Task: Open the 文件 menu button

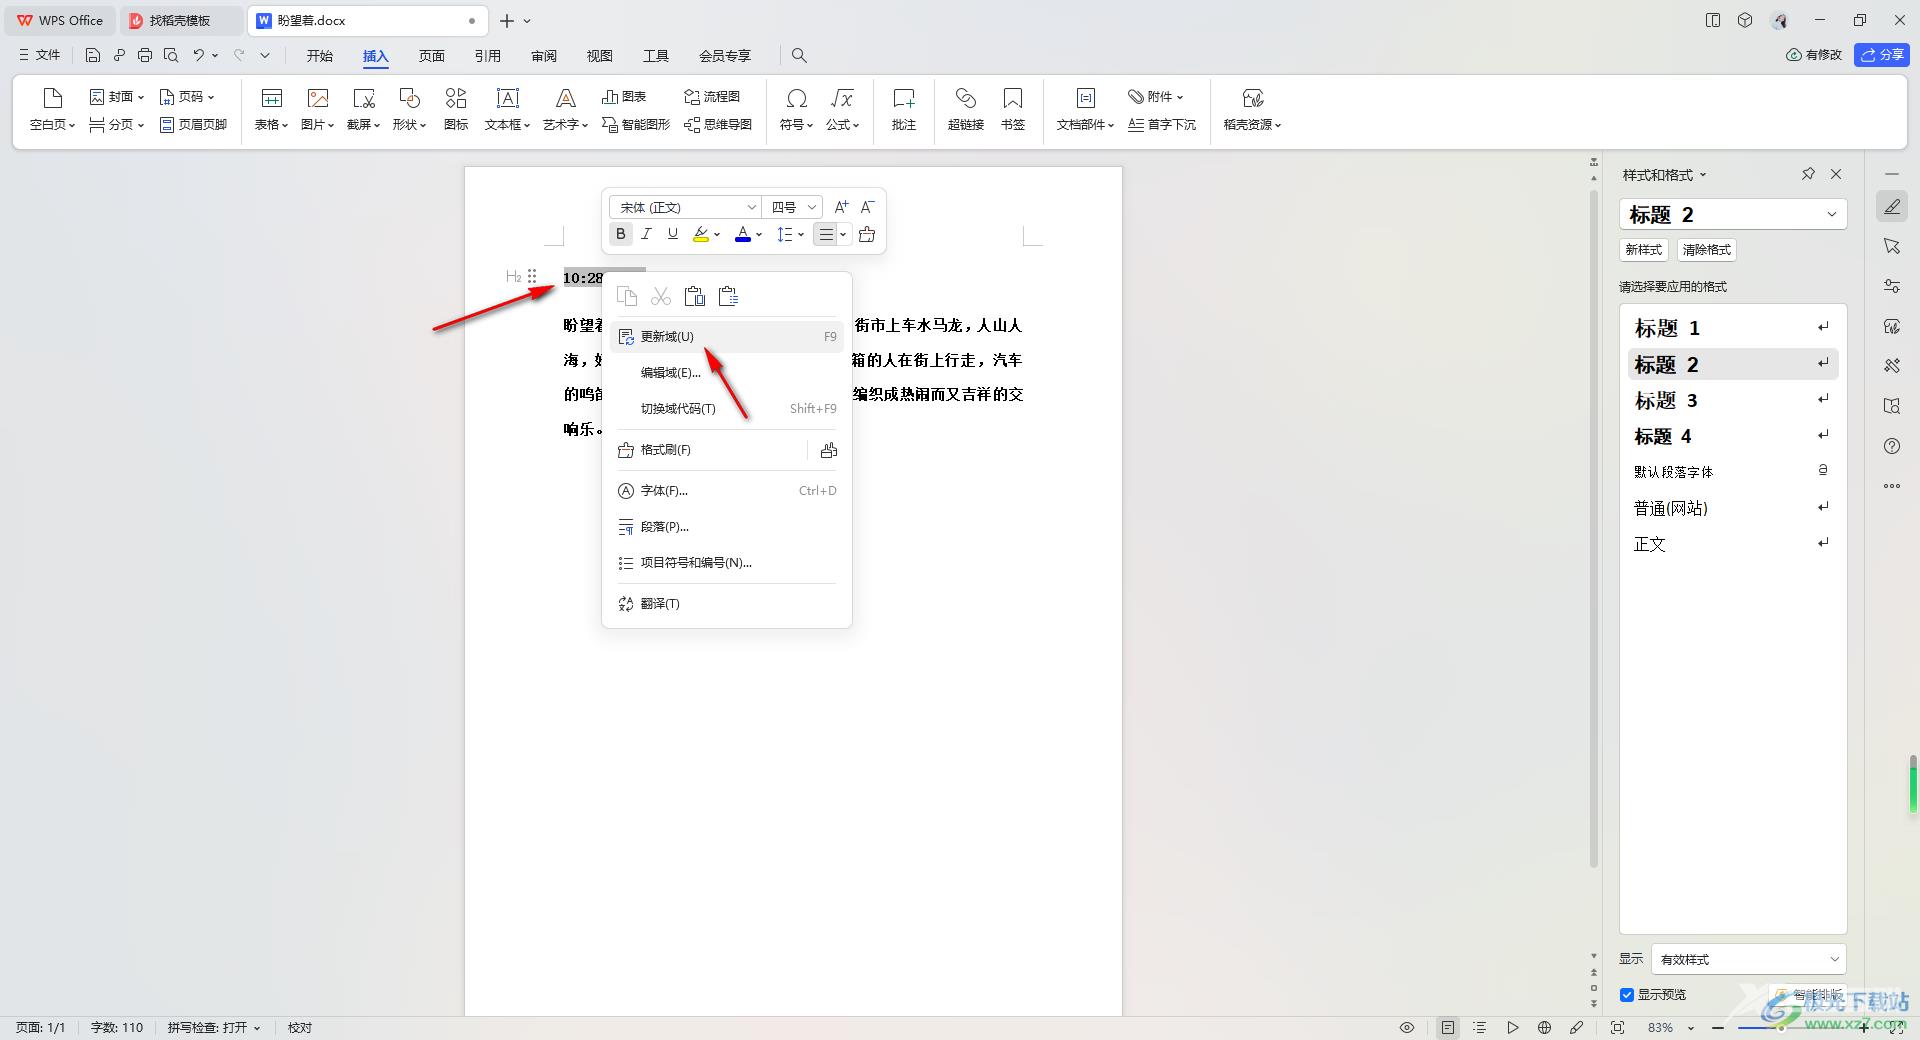Action: coord(40,55)
